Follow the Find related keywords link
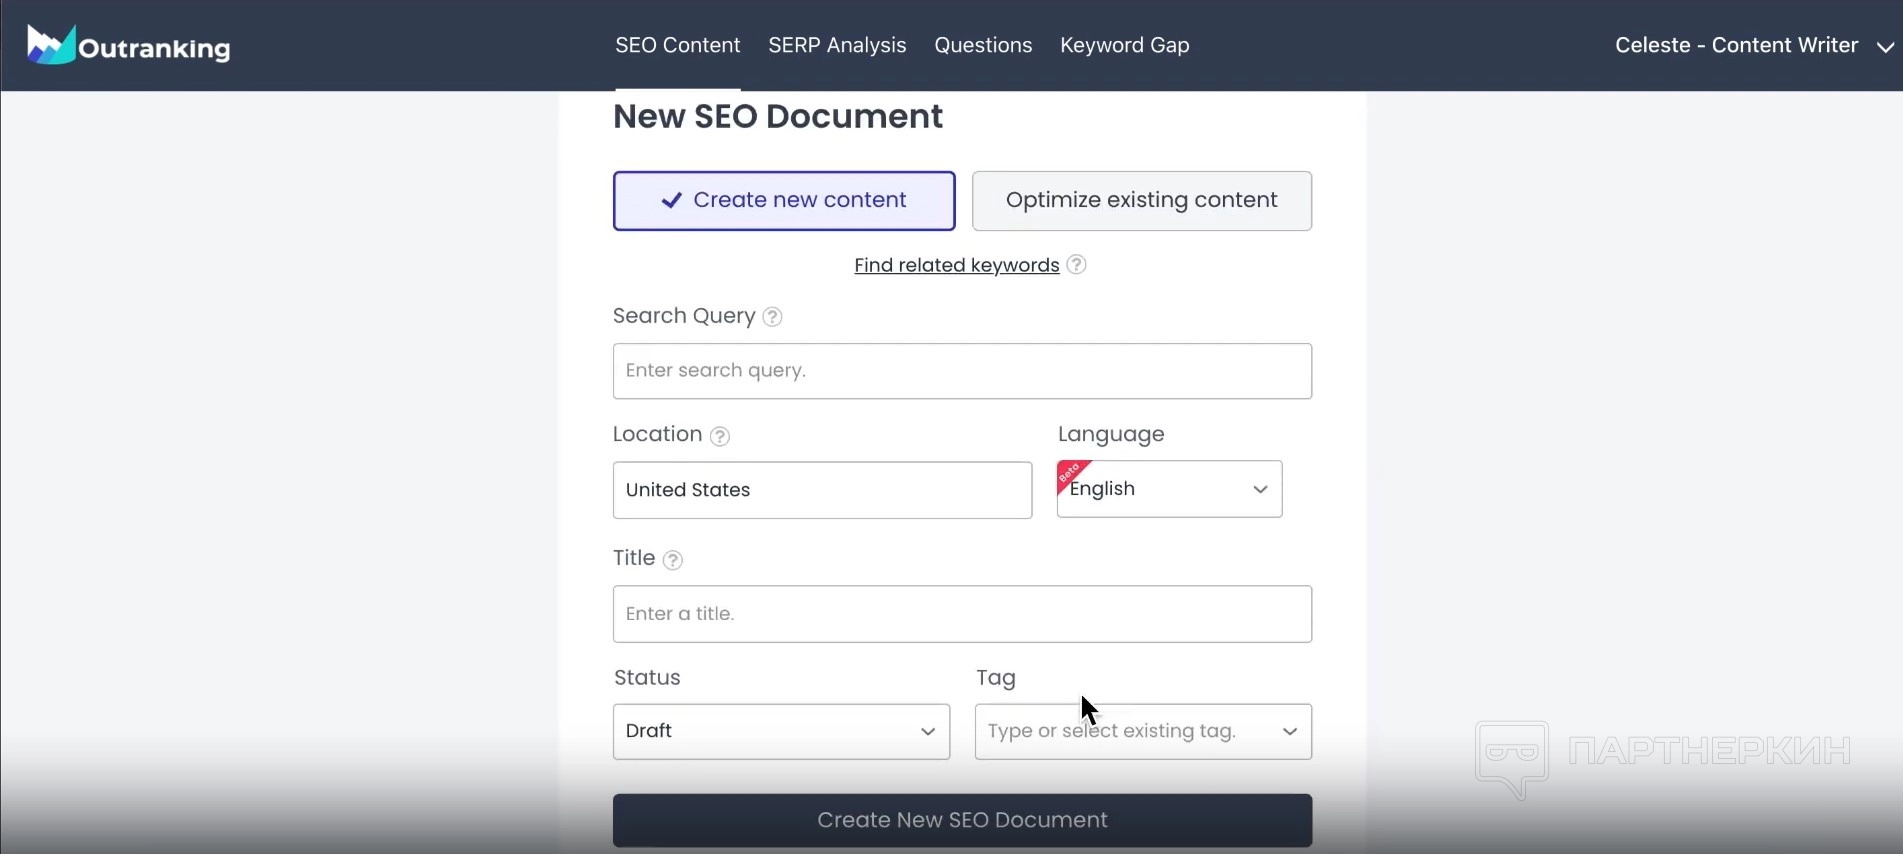1903x854 pixels. pyautogui.click(x=956, y=265)
